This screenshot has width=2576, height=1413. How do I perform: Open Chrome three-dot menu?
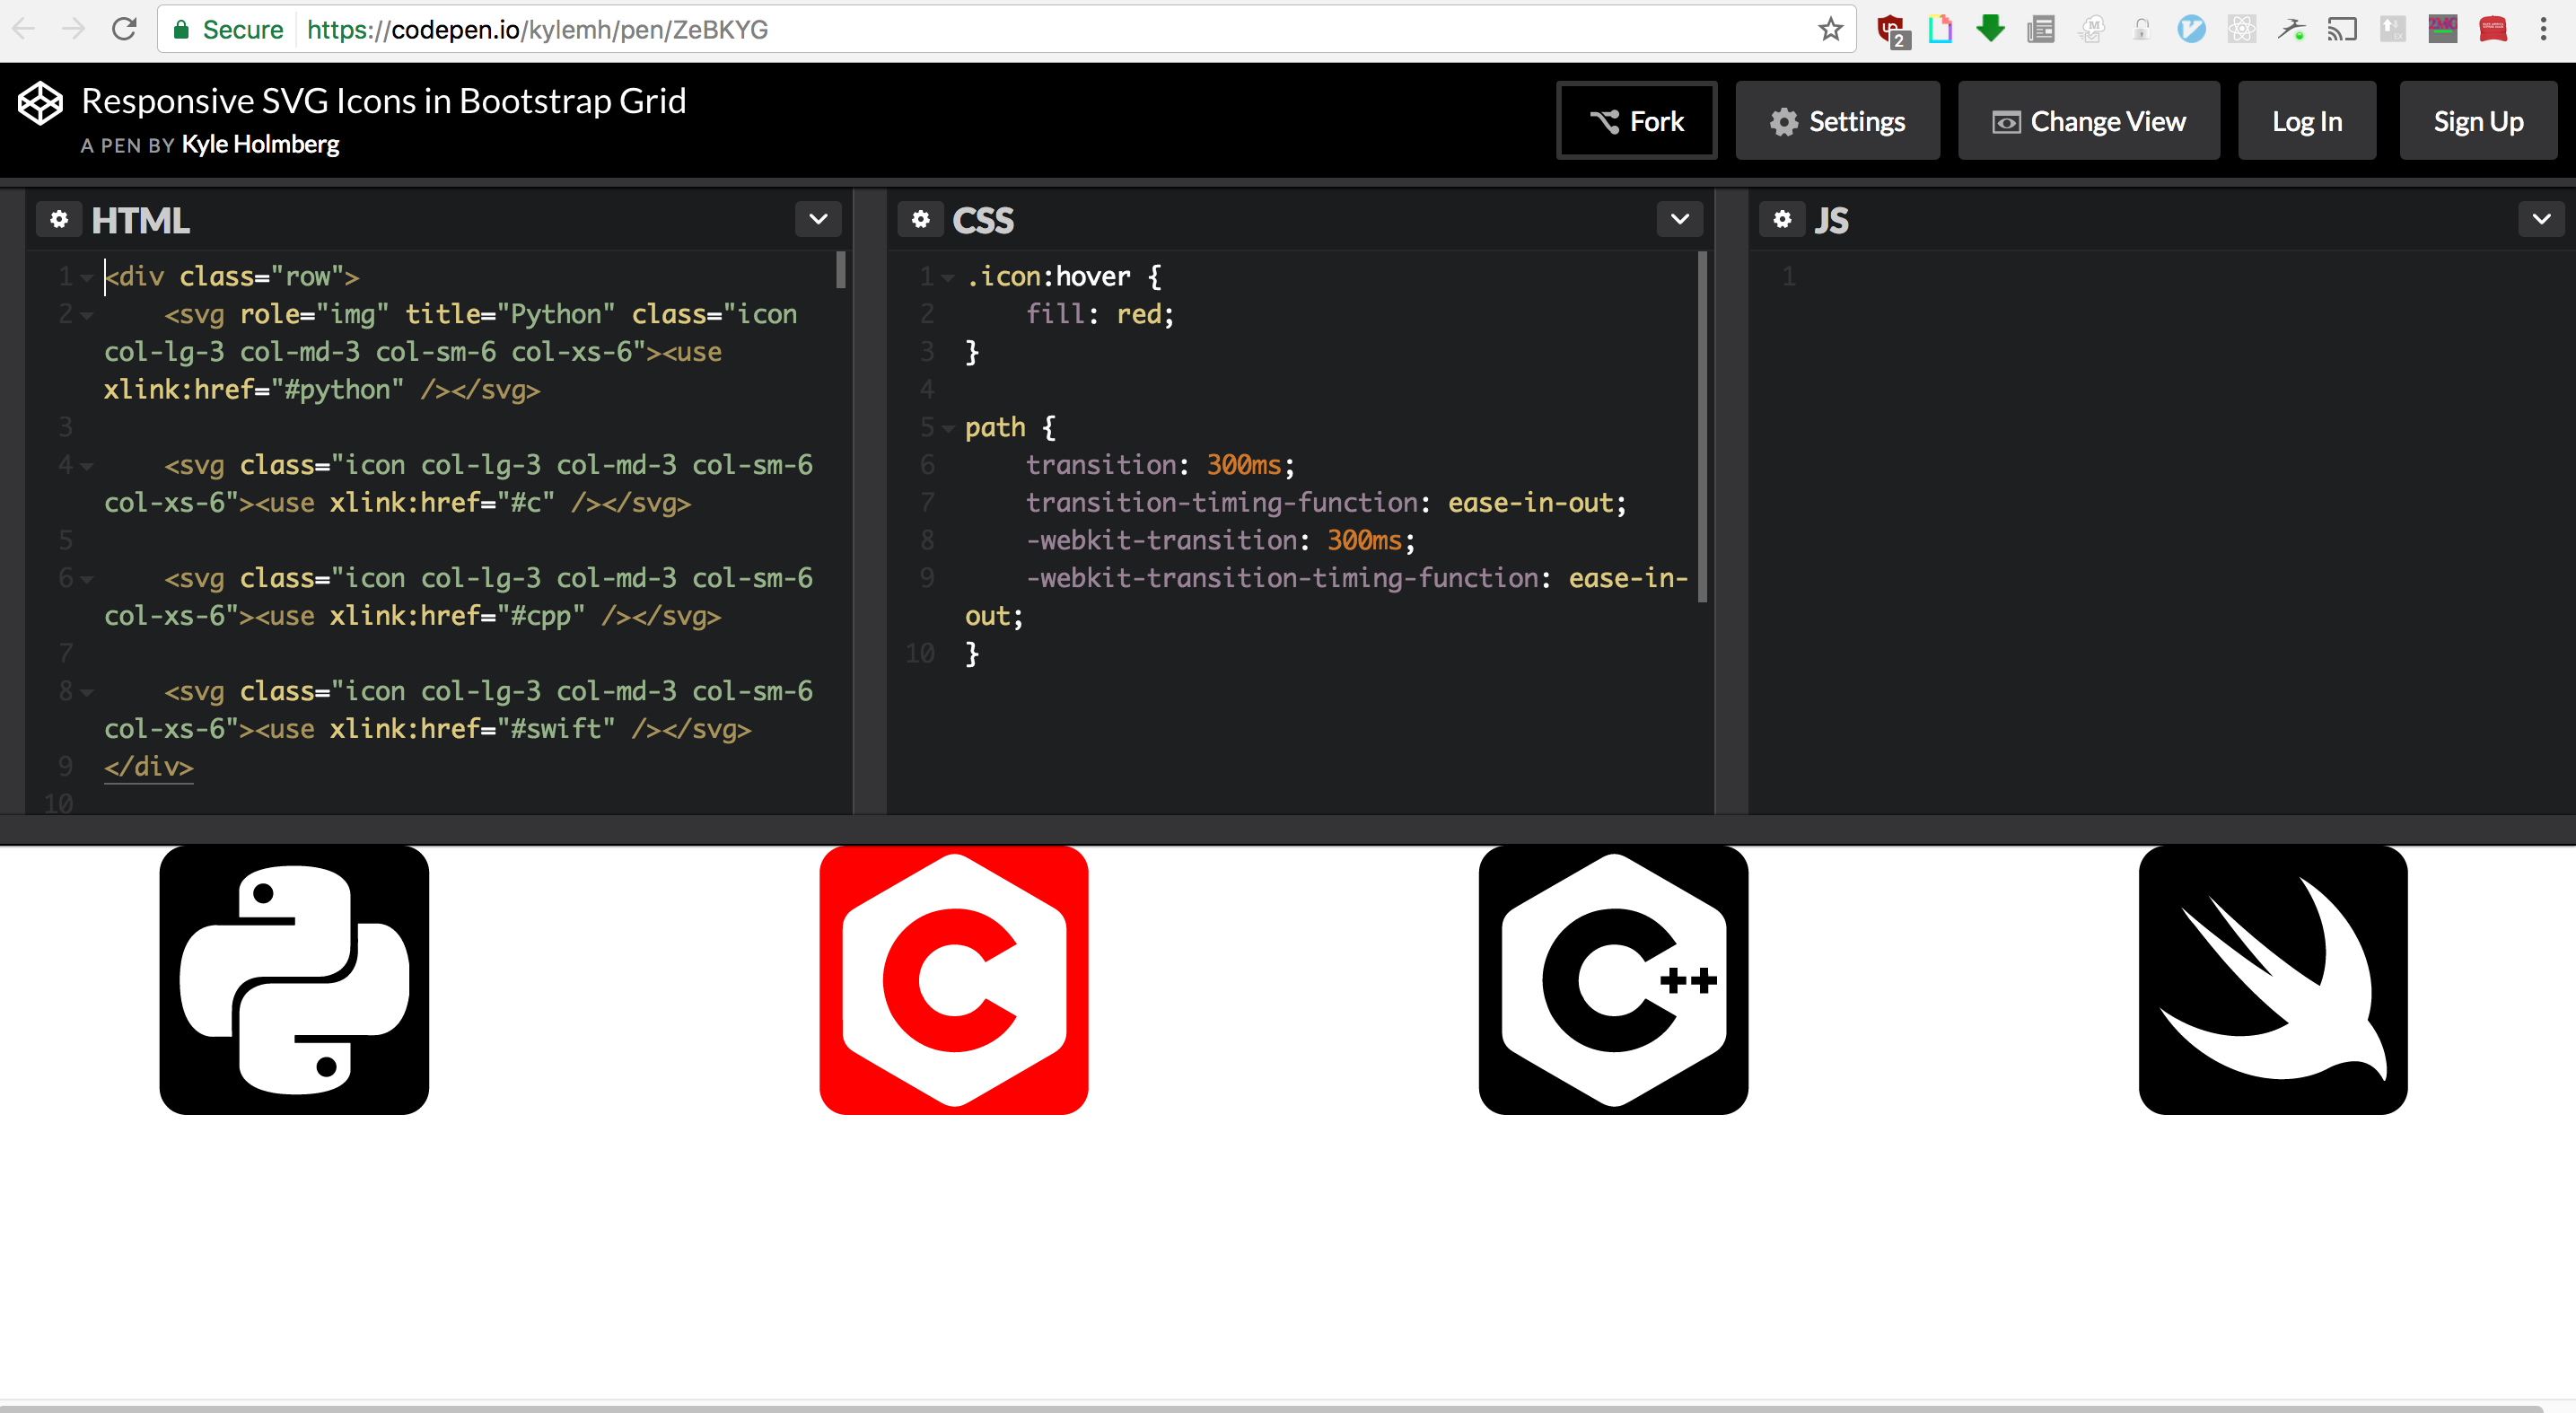click(x=2543, y=29)
